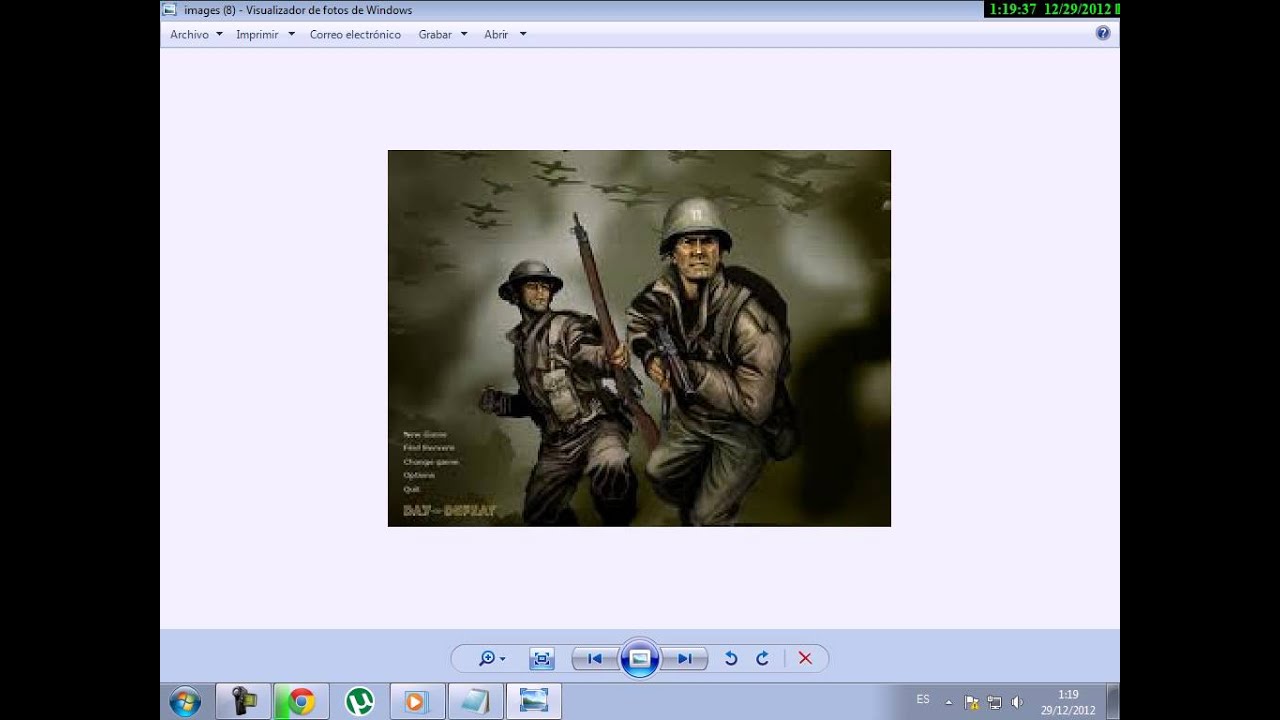1280x720 pixels.
Task: Start the slideshow playback
Action: pyautogui.click(x=640, y=658)
